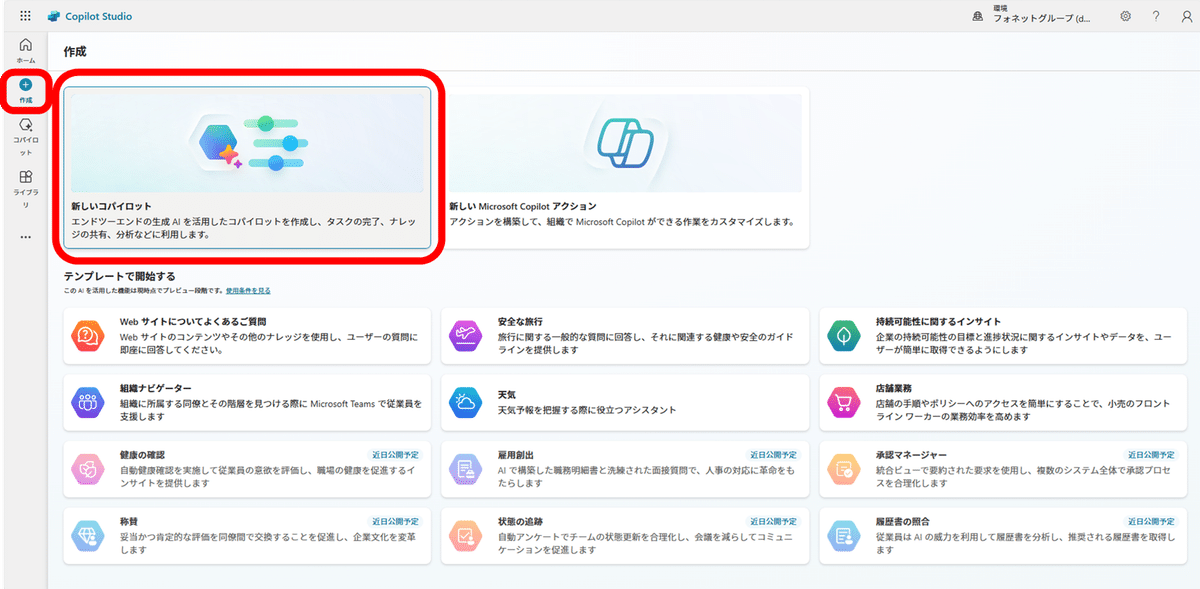Click the テンプレートで開始する heading
This screenshot has height=589, width=1200.
(x=119, y=277)
